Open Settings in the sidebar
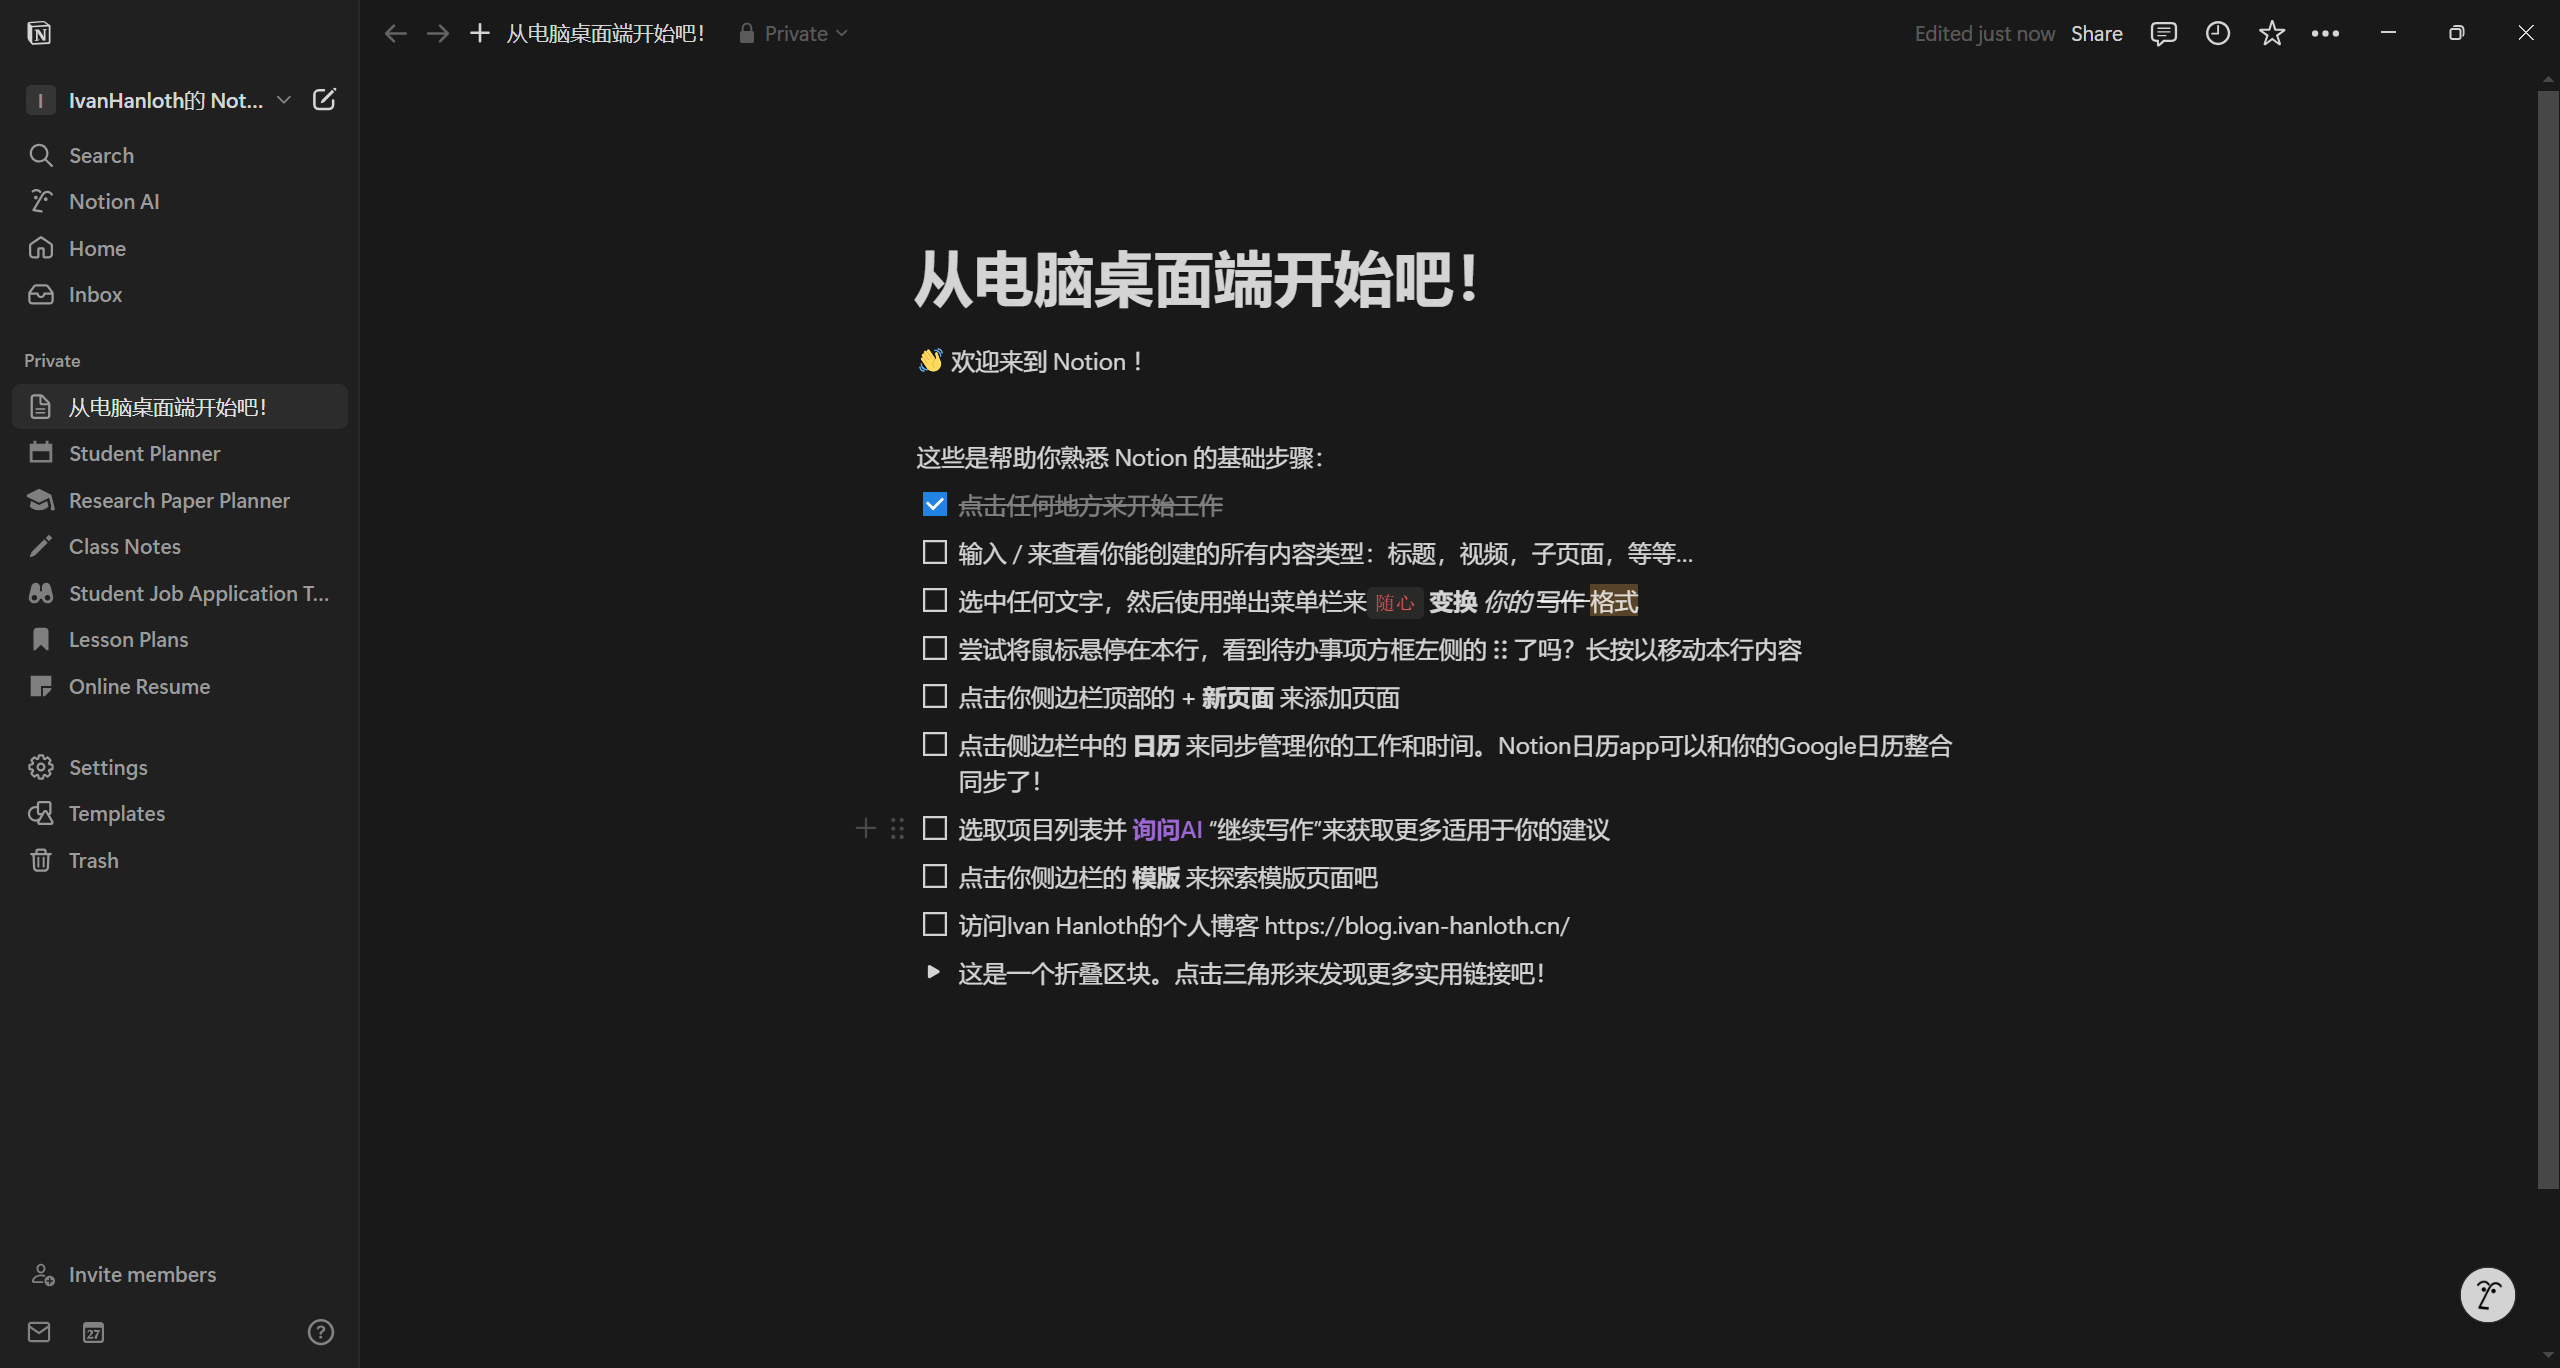 point(180,767)
